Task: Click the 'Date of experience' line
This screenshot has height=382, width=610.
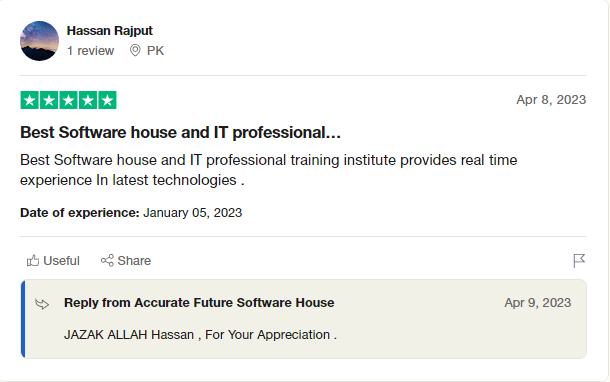Action: [x=131, y=213]
